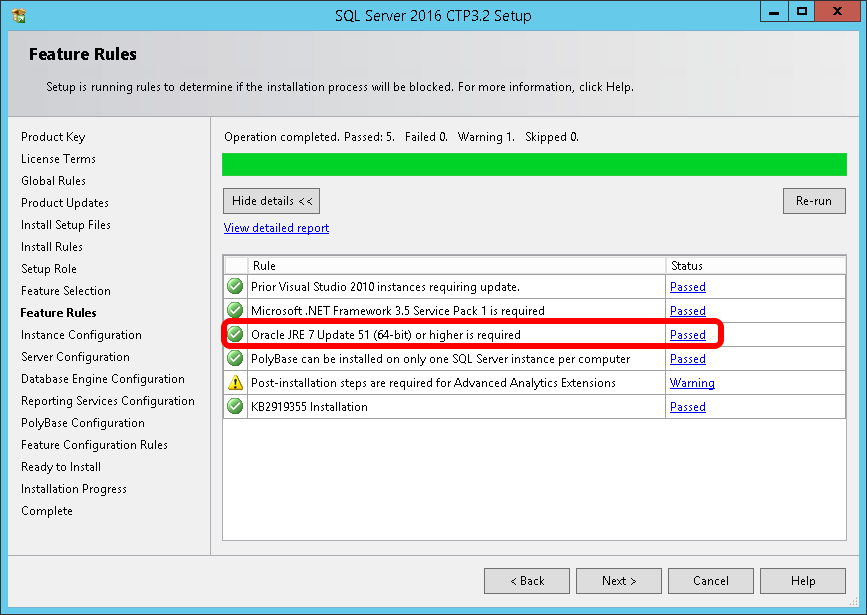867x615 pixels.
Task: Click Operation completed summary text
Action: 401,137
